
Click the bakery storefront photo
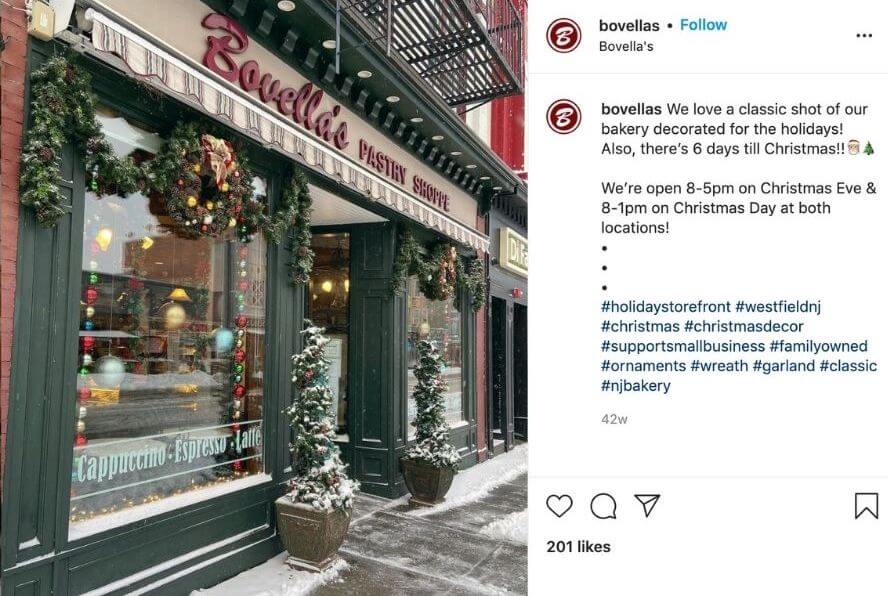264,298
